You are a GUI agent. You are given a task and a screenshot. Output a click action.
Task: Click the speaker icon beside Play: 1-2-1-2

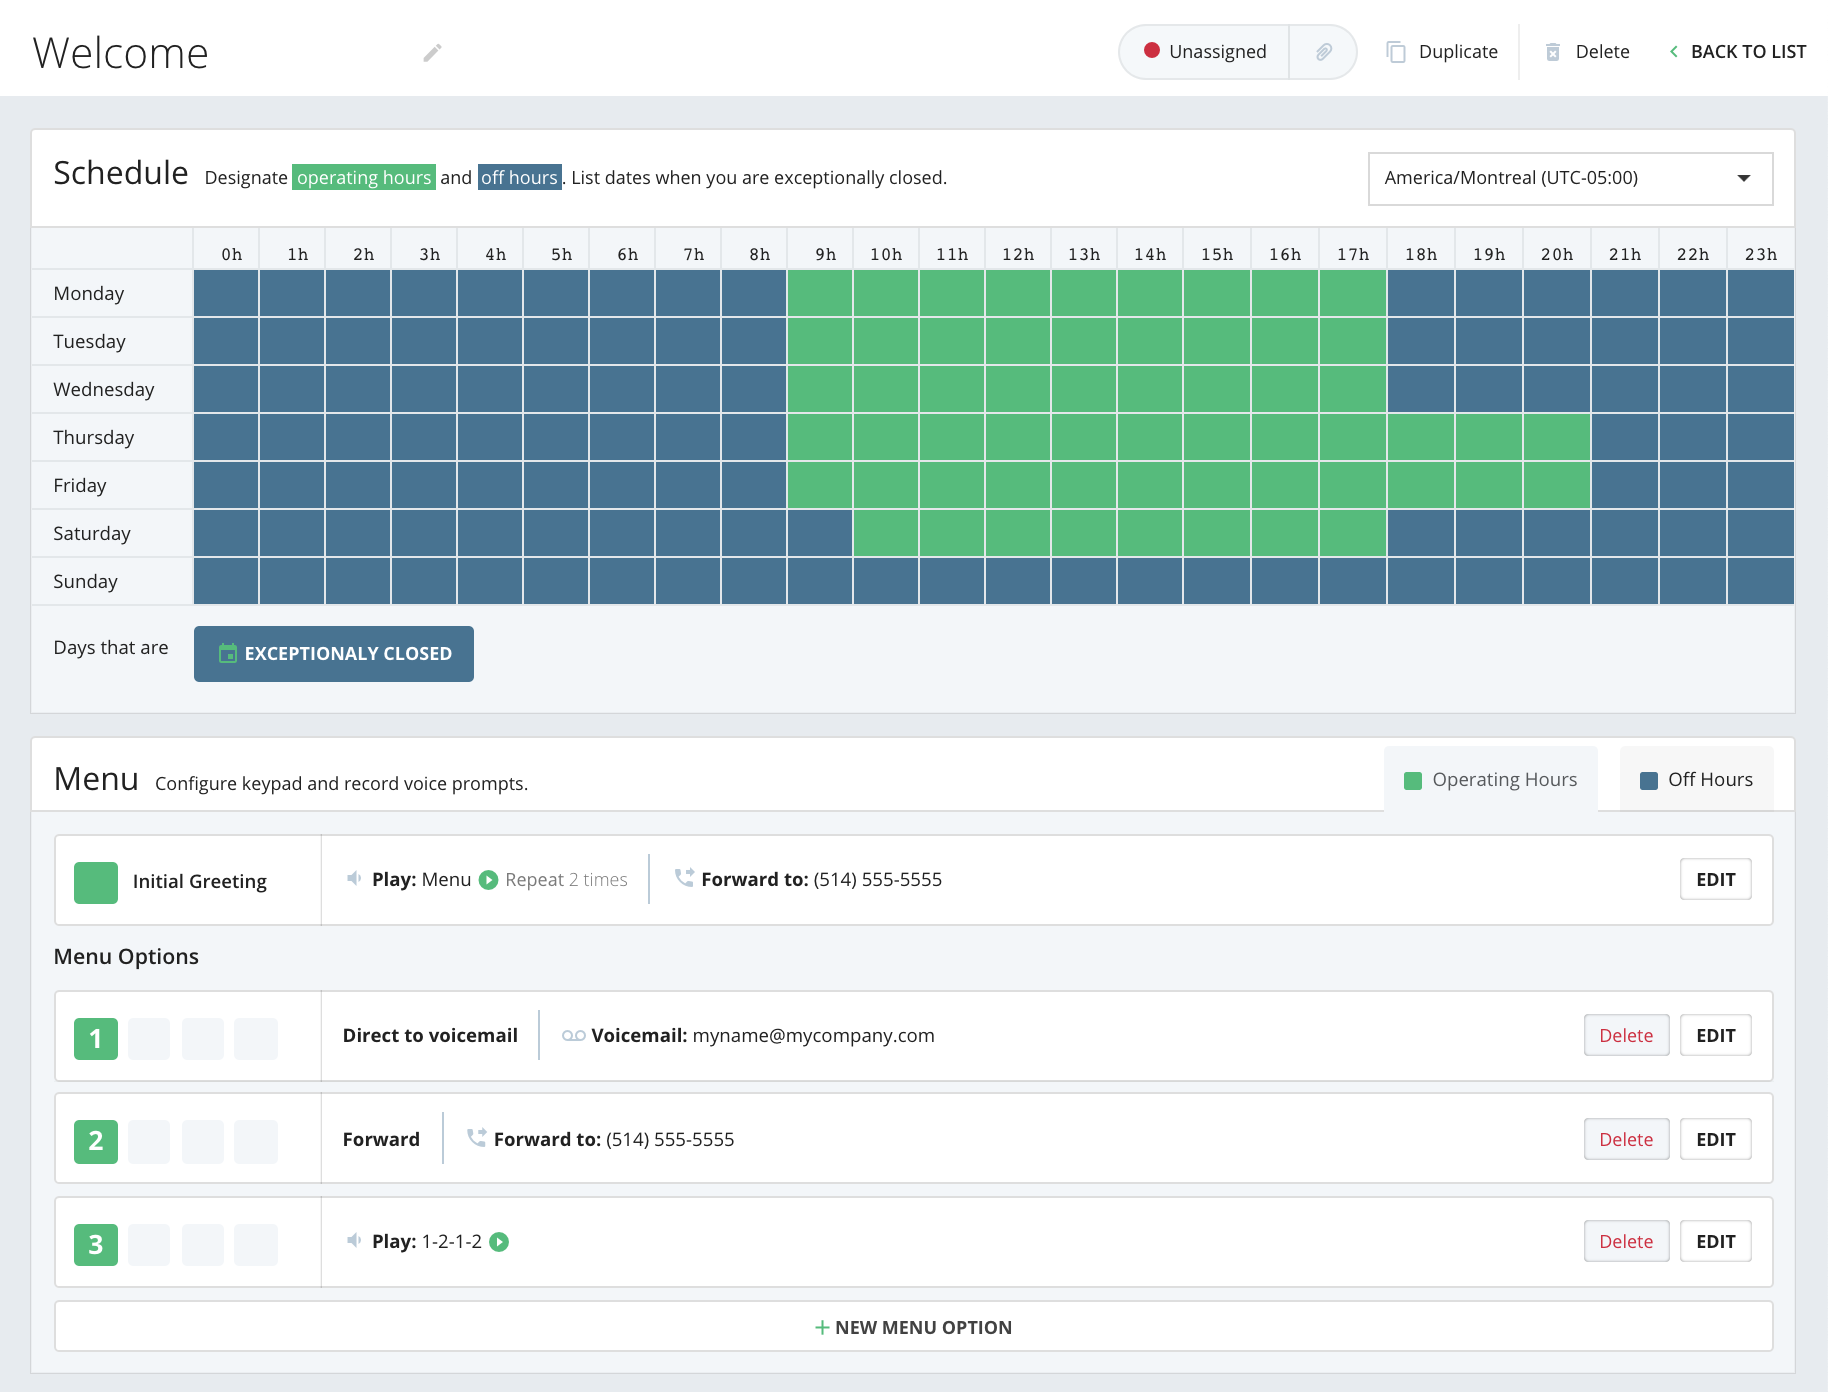point(354,1241)
